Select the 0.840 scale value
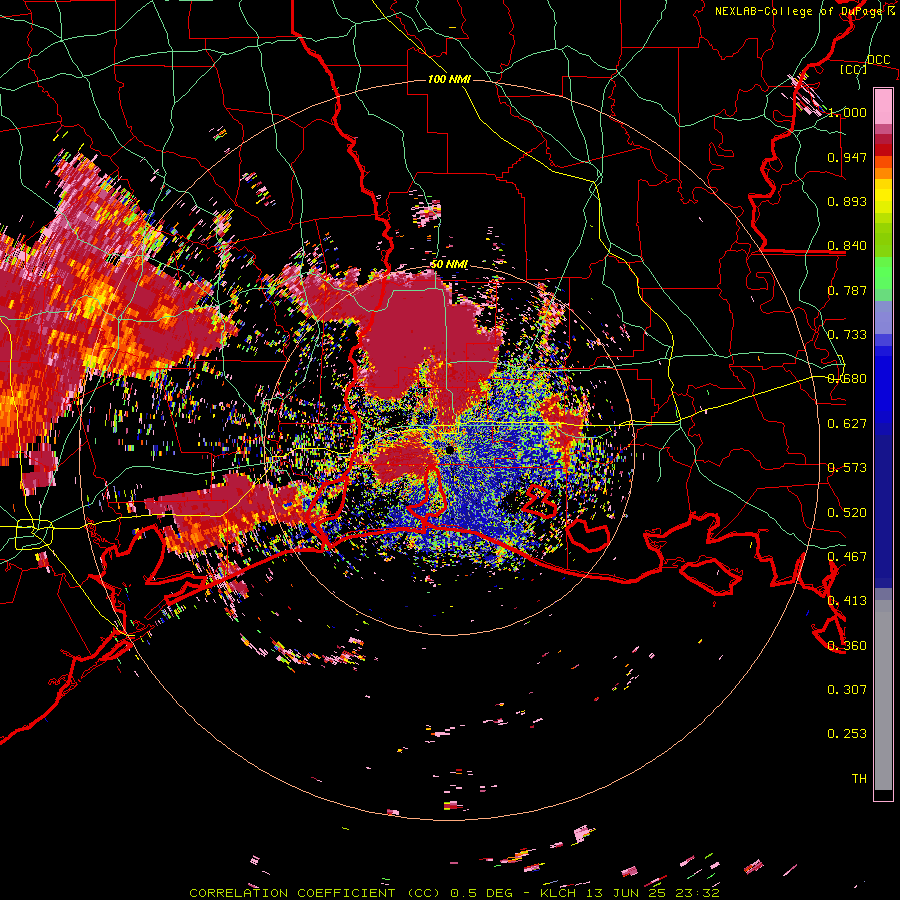 847,246
